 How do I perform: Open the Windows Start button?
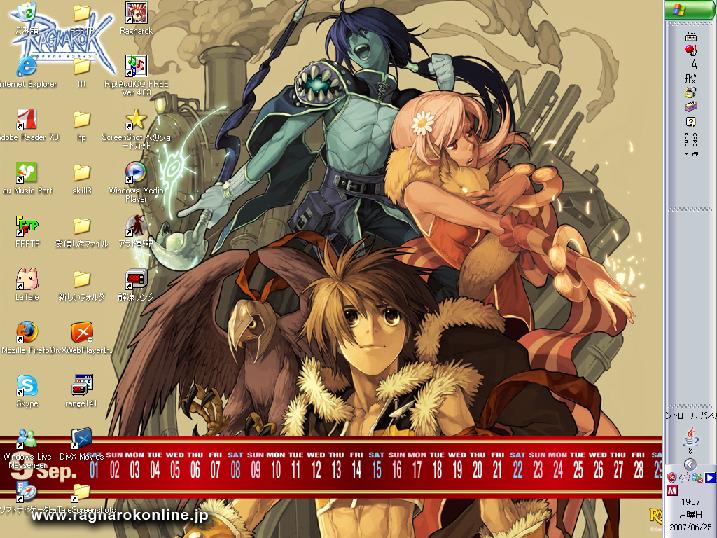coord(690,10)
